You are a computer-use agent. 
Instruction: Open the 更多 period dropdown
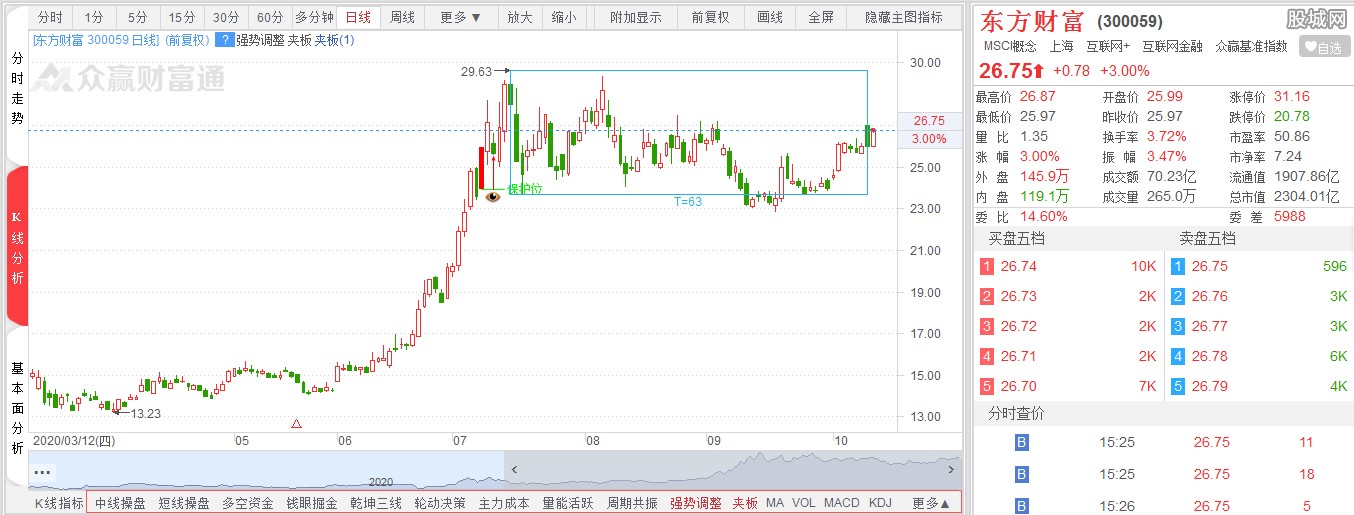click(x=460, y=17)
